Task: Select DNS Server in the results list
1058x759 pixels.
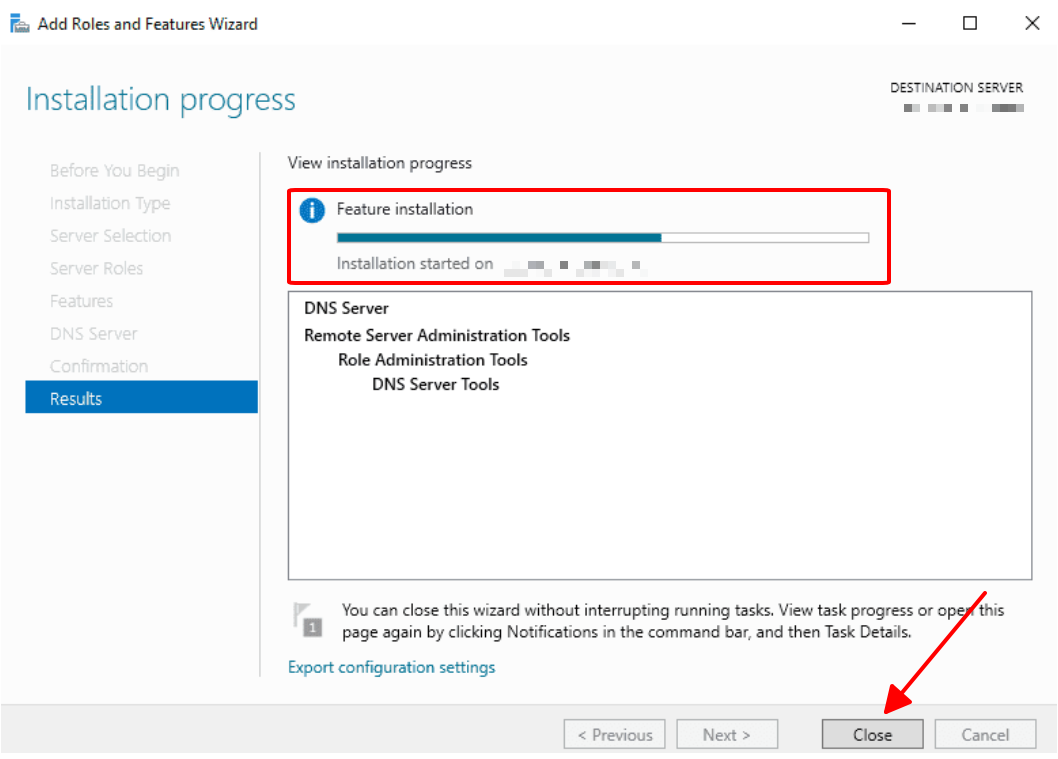Action: [346, 308]
